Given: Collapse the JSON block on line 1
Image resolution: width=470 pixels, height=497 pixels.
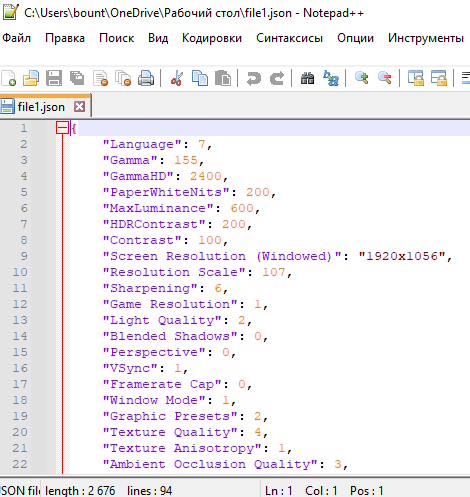Looking at the screenshot, I should (62, 128).
